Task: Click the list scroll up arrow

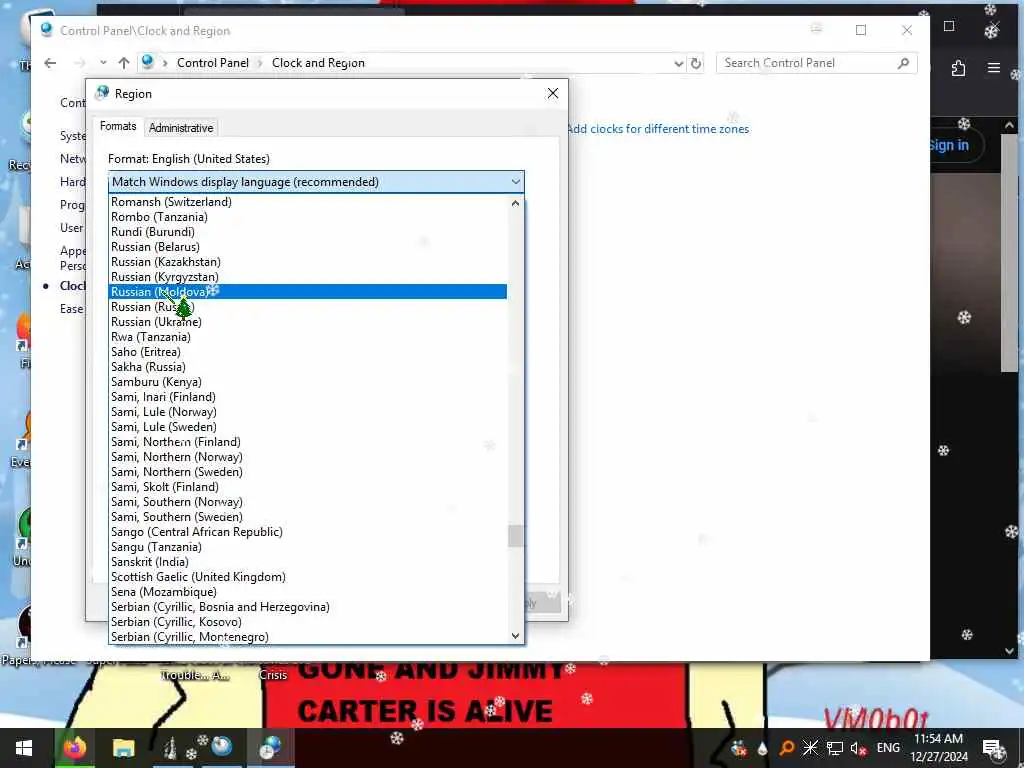Action: (515, 203)
